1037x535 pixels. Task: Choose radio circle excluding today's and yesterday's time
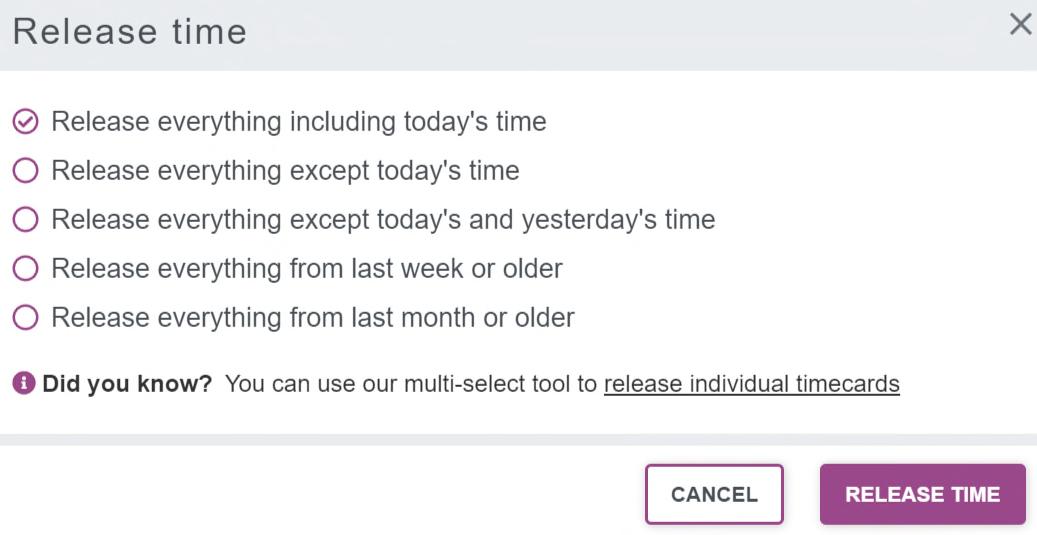point(25,220)
